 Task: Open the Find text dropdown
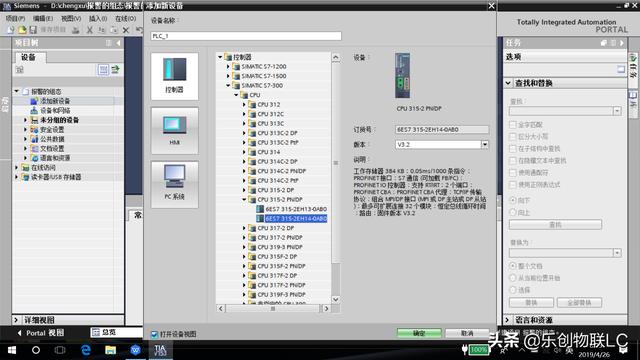(617, 111)
